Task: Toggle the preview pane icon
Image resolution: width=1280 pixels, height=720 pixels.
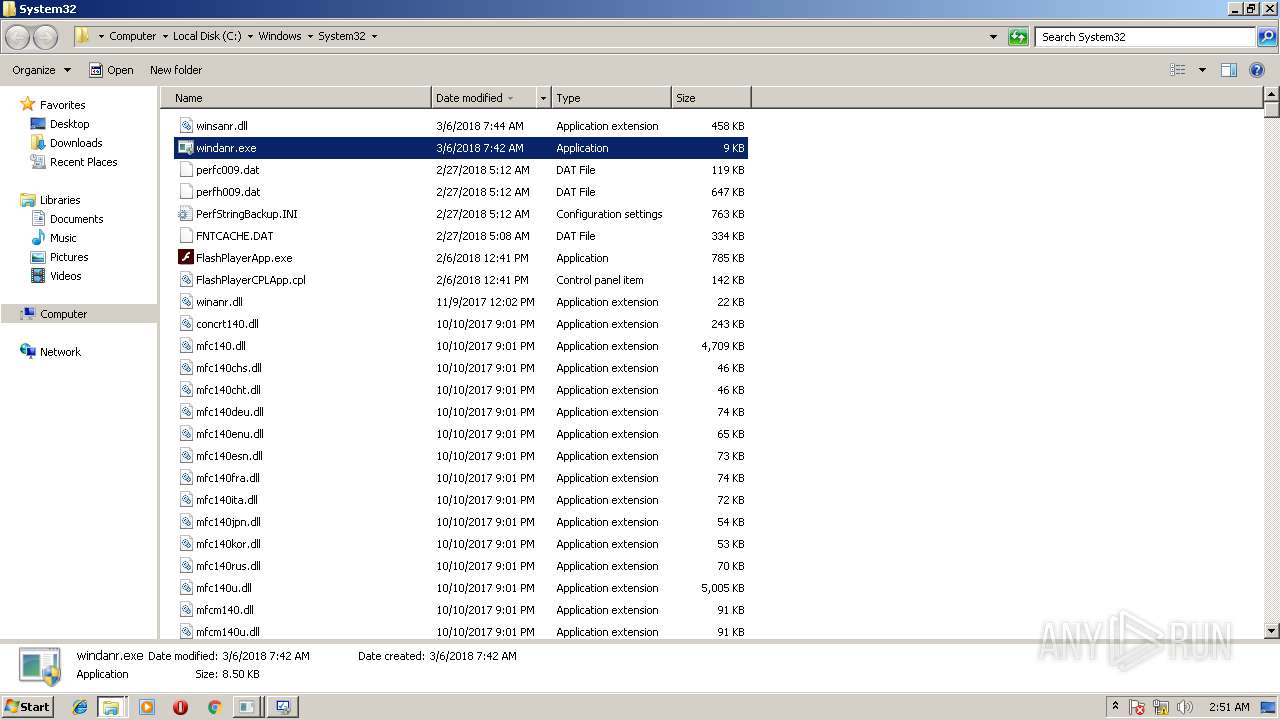Action: [x=1229, y=70]
